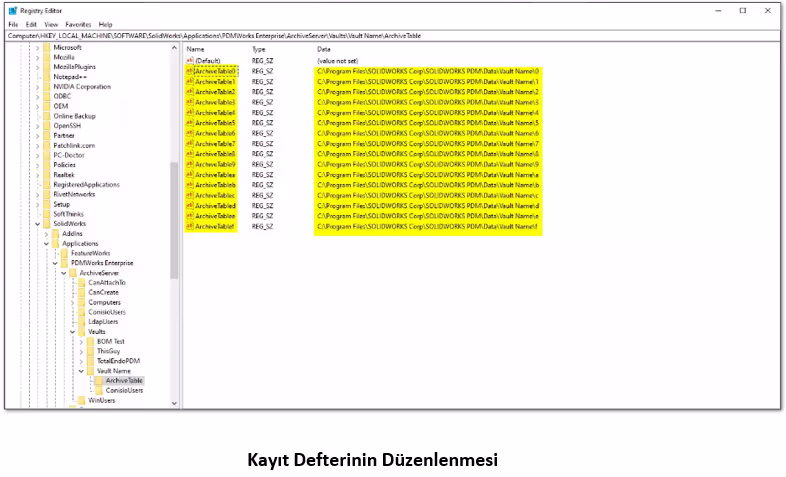Select the LdapUsers folder icon
This screenshot has height=477, width=786.
(x=82, y=322)
